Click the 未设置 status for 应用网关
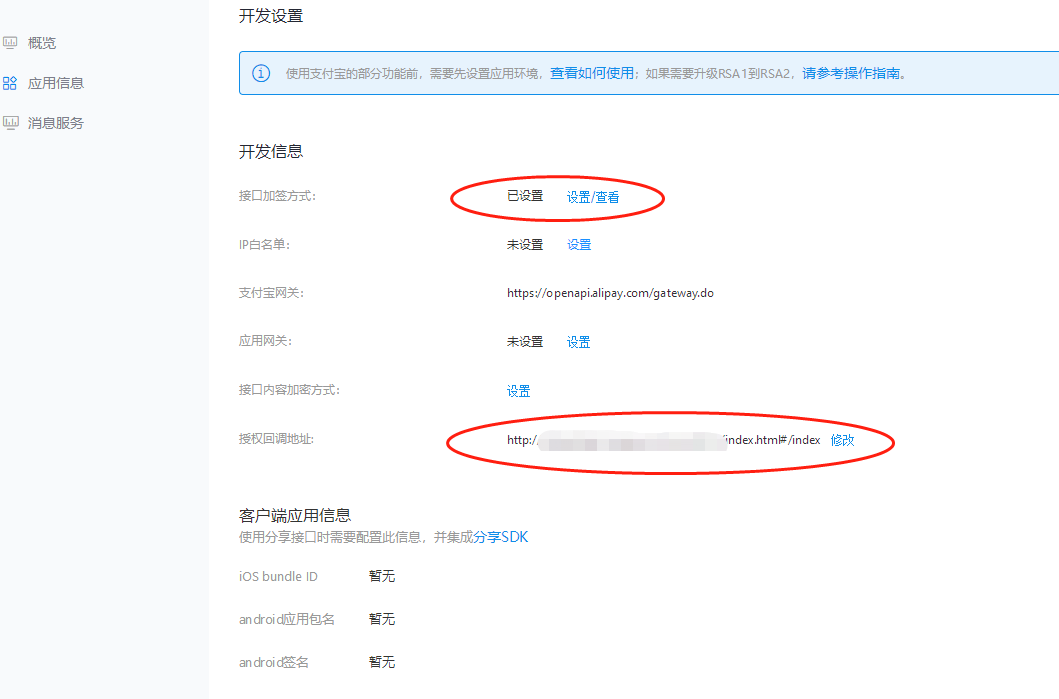Image resolution: width=1059 pixels, height=699 pixels. coord(525,342)
